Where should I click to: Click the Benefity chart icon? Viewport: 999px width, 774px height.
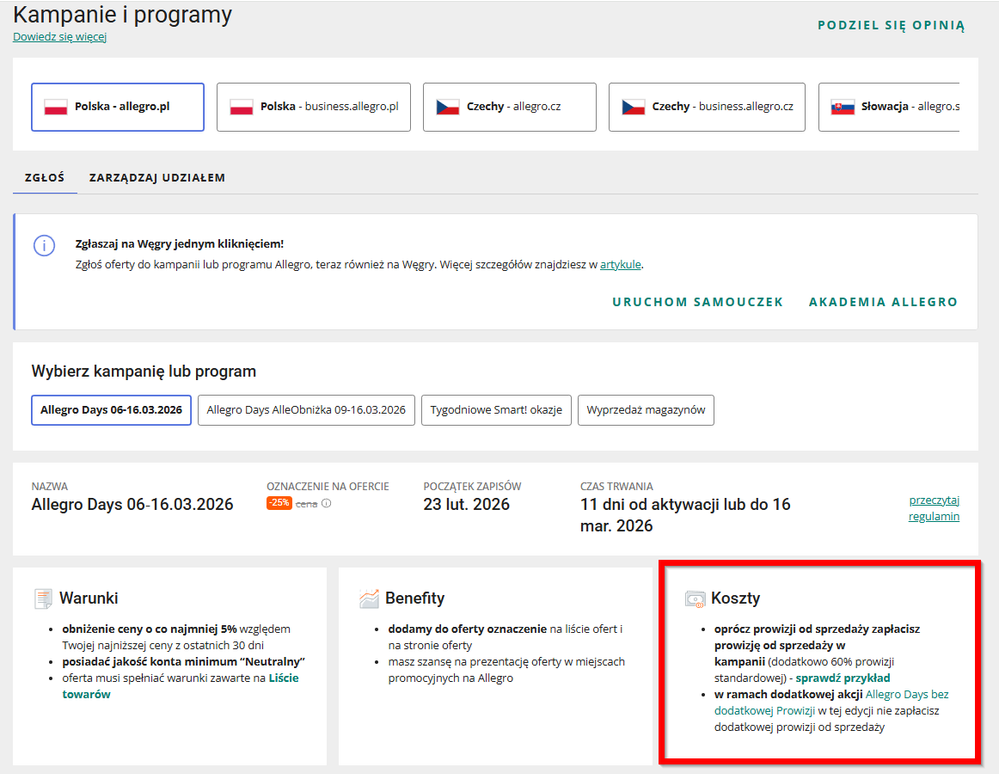pos(369,598)
